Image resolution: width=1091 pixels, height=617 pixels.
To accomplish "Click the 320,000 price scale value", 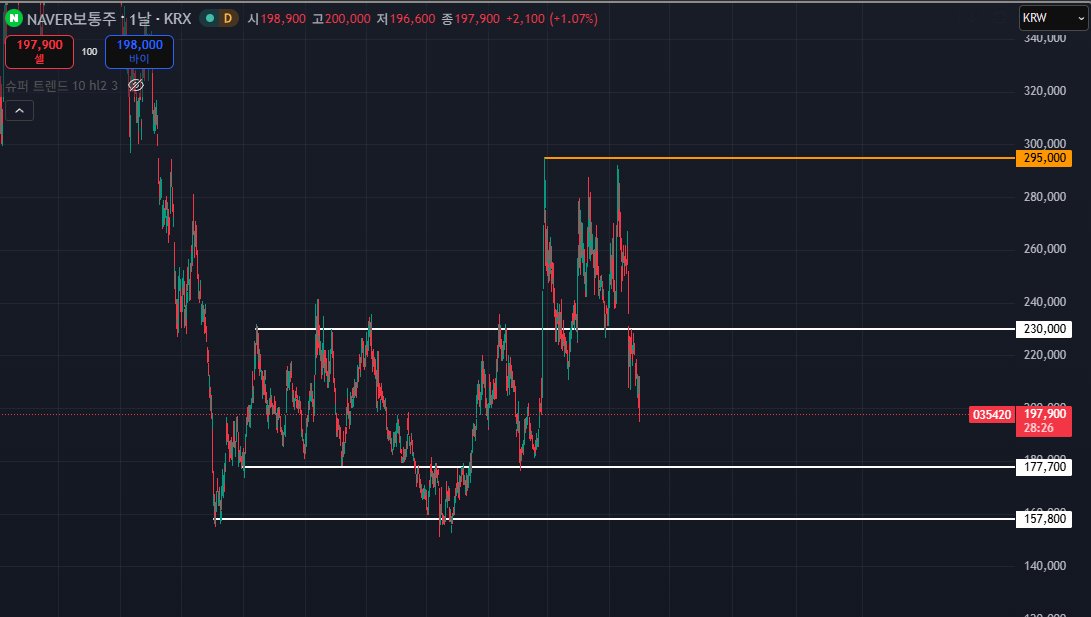I will coord(1044,90).
